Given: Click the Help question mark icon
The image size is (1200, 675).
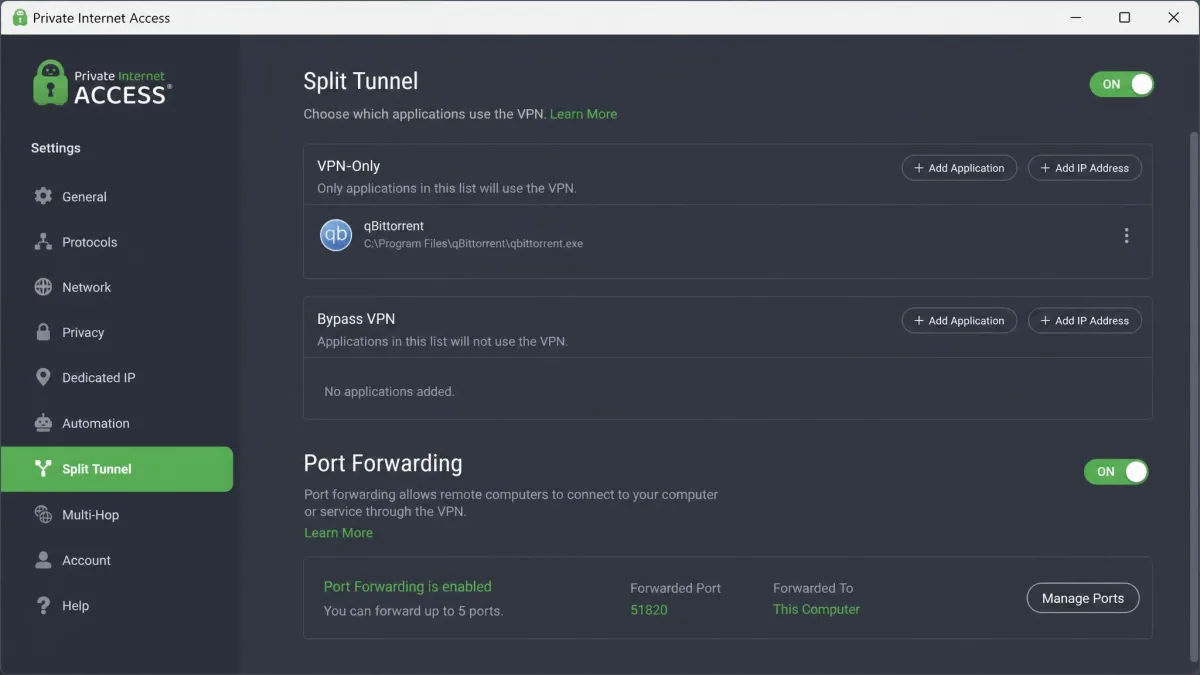Looking at the screenshot, I should [43, 605].
